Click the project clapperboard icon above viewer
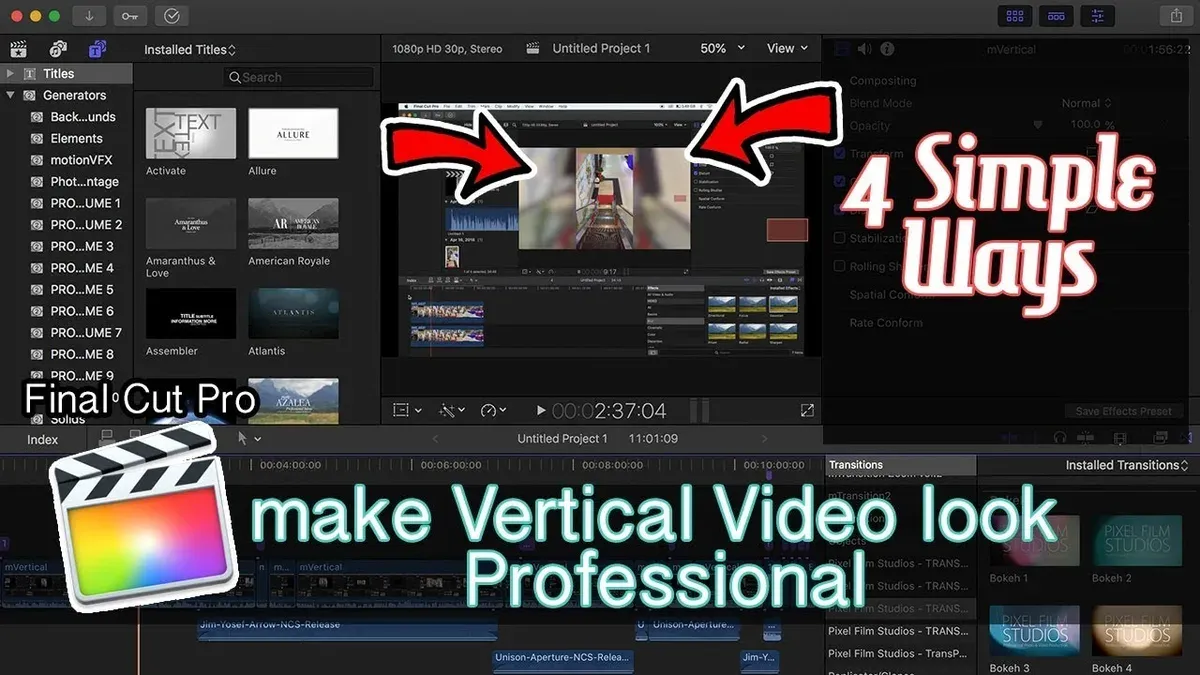 pyautogui.click(x=534, y=48)
